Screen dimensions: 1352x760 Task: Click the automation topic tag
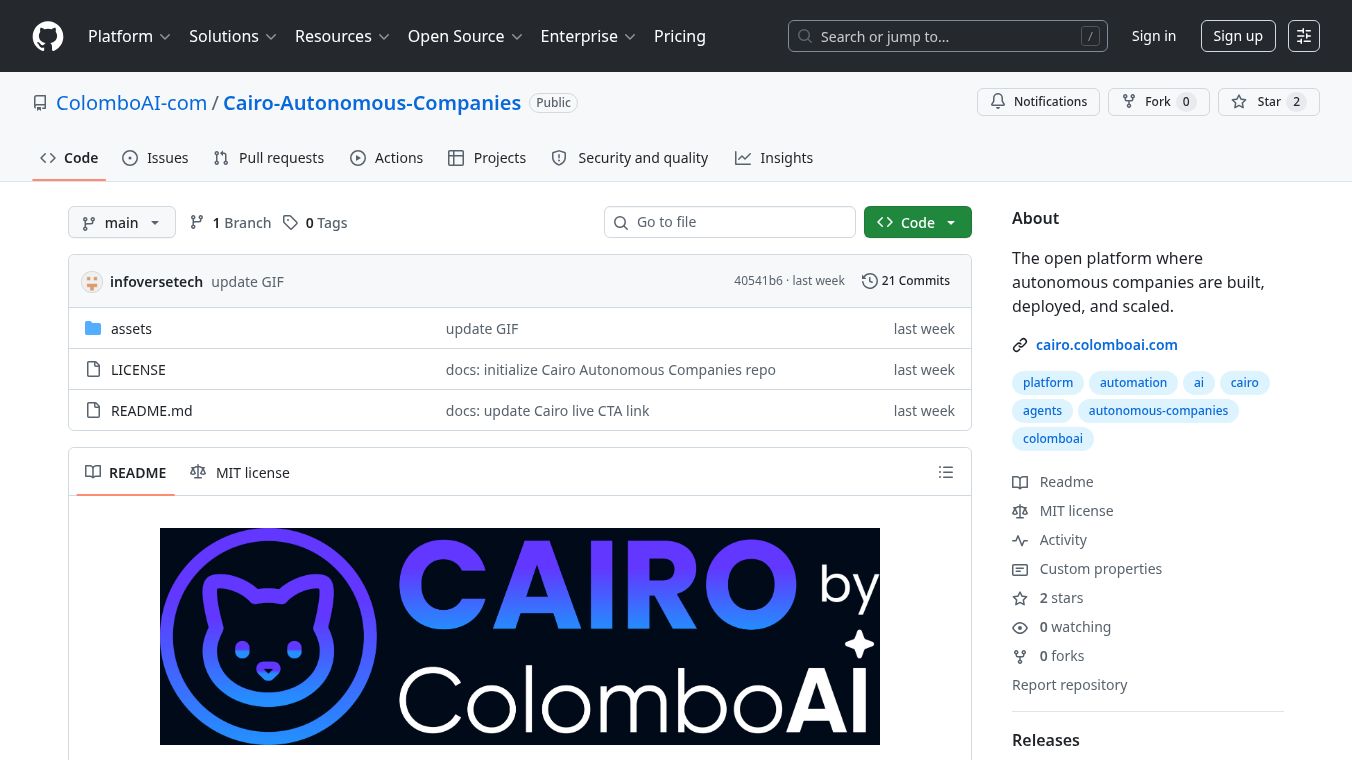[x=1133, y=383]
